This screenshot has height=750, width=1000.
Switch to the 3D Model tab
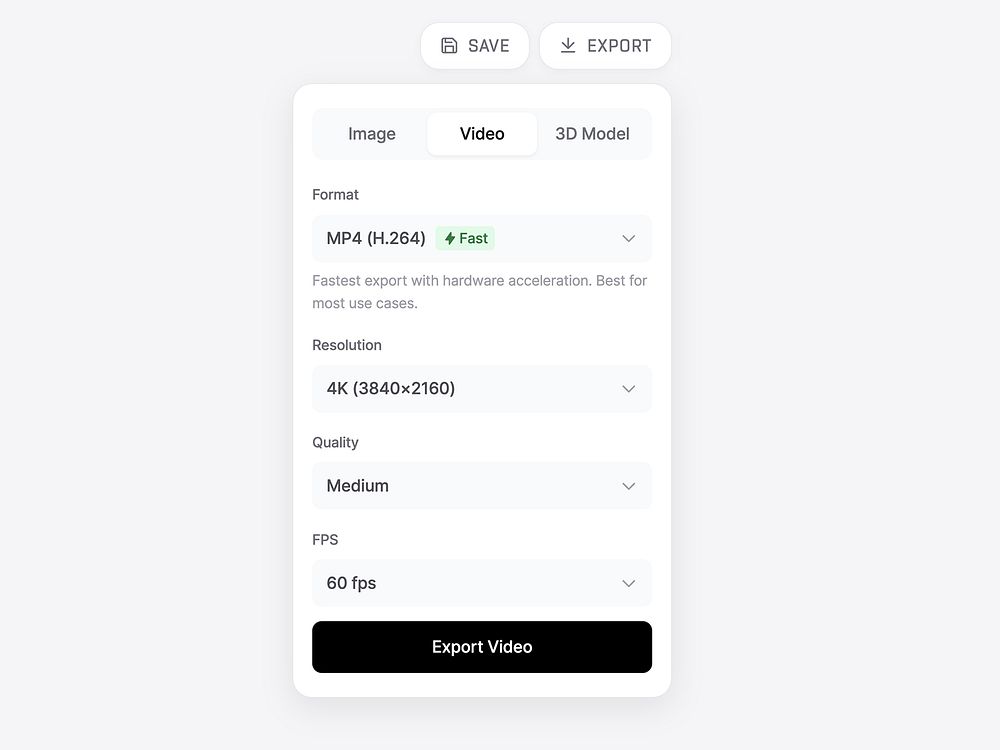coord(592,134)
